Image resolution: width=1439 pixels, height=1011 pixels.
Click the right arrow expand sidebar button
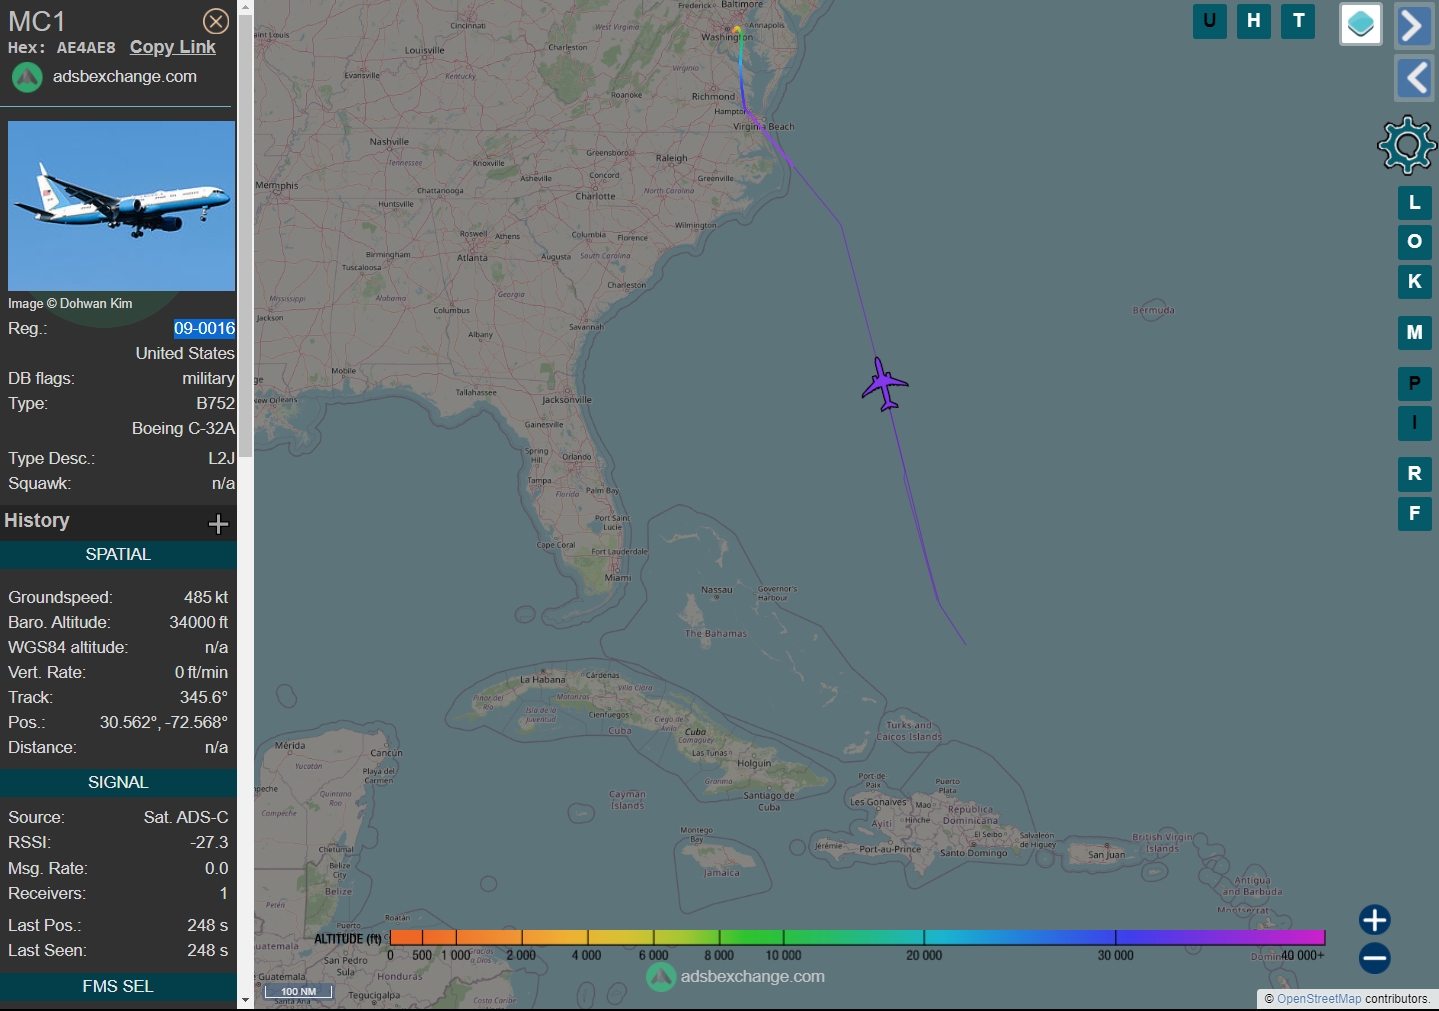[1414, 25]
